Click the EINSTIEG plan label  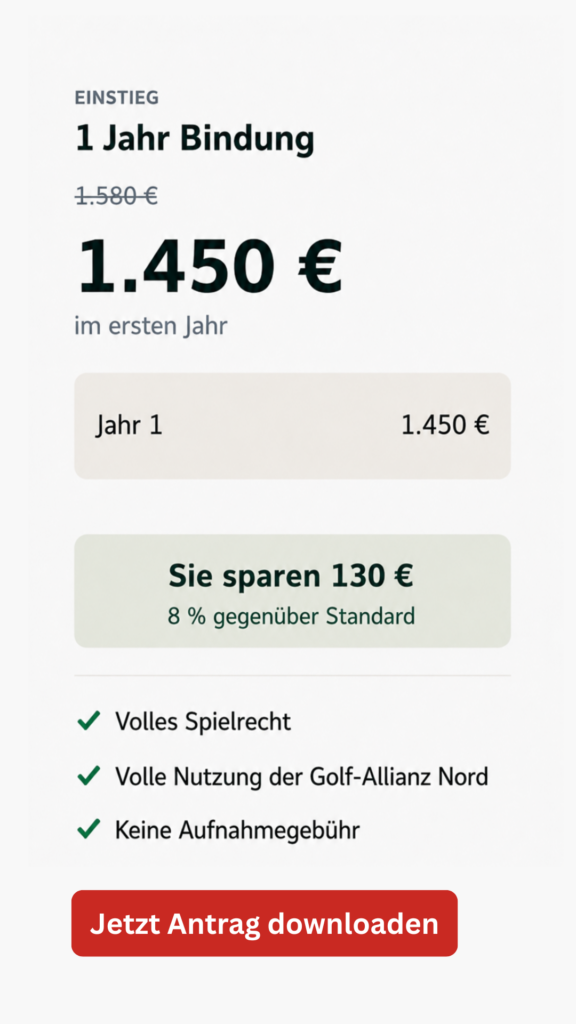point(117,98)
